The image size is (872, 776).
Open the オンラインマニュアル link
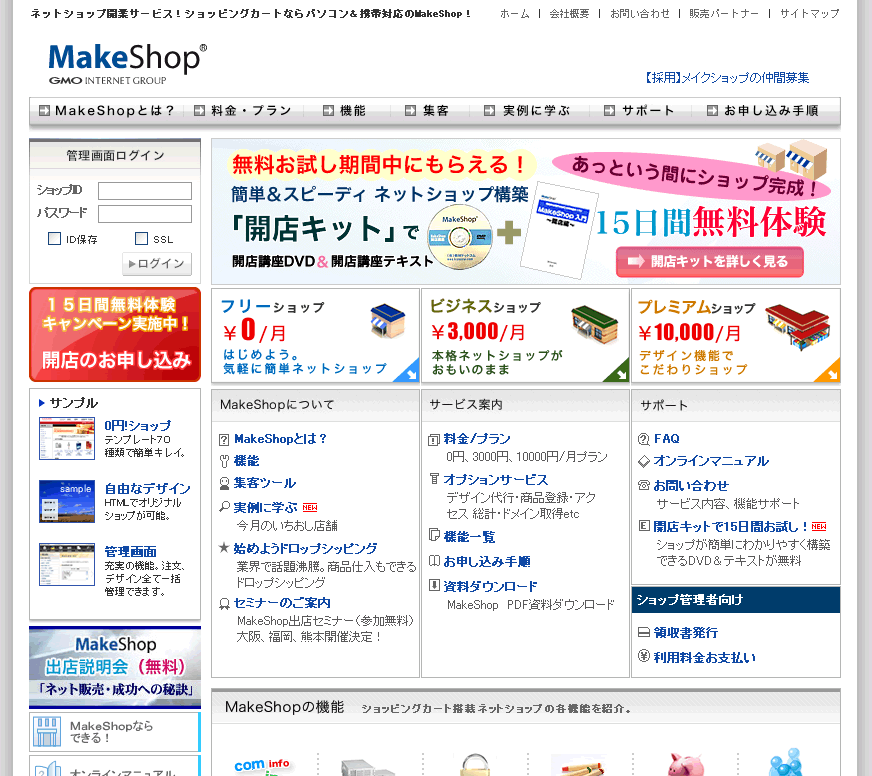(x=711, y=461)
